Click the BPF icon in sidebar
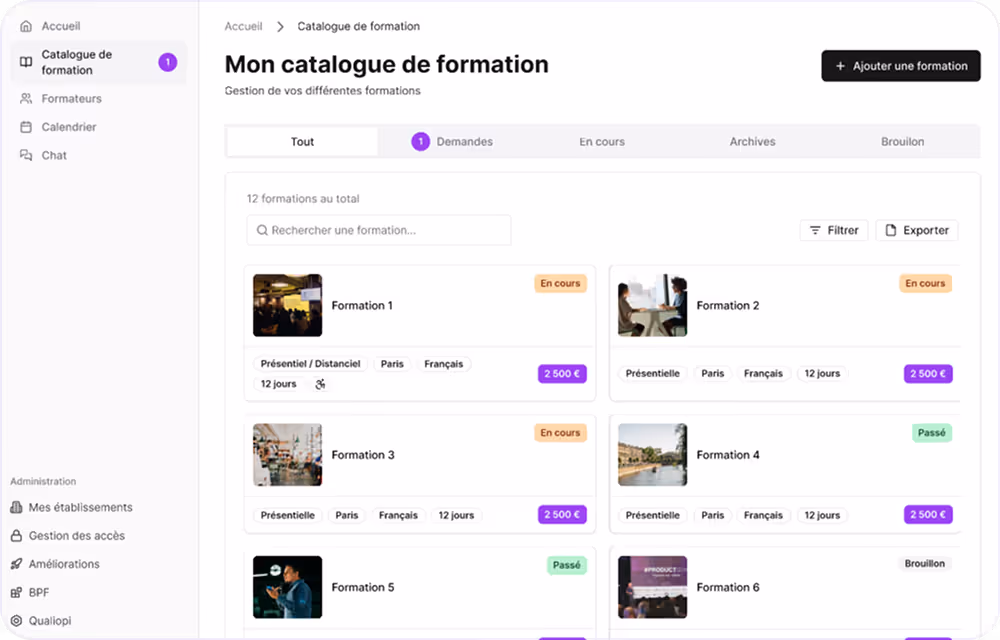The image size is (1000, 640). 17,592
